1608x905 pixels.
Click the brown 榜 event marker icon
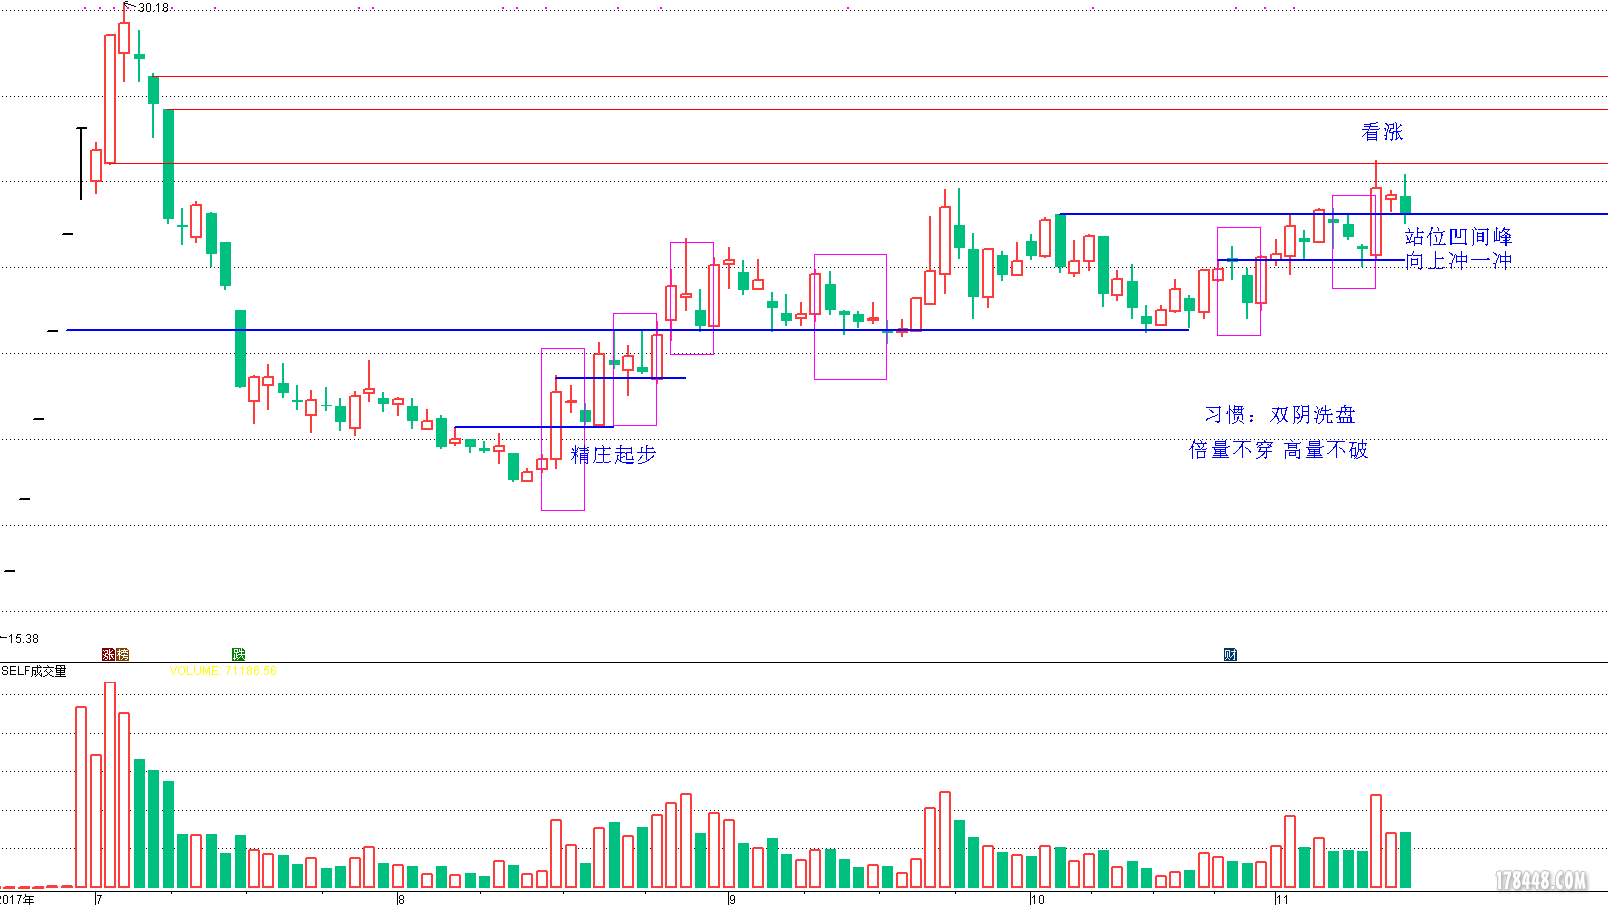[x=123, y=654]
